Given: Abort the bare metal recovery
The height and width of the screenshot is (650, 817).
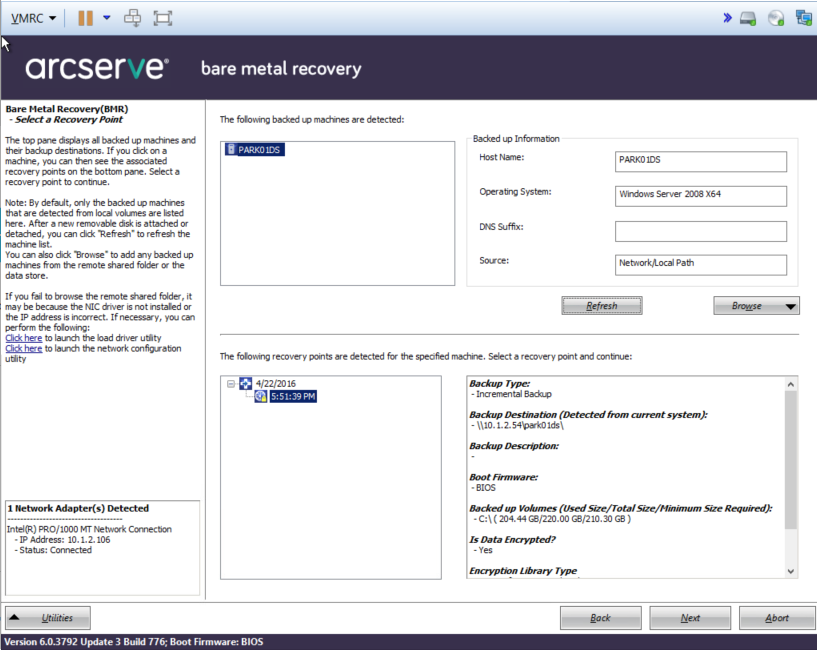Looking at the screenshot, I should point(777,618).
